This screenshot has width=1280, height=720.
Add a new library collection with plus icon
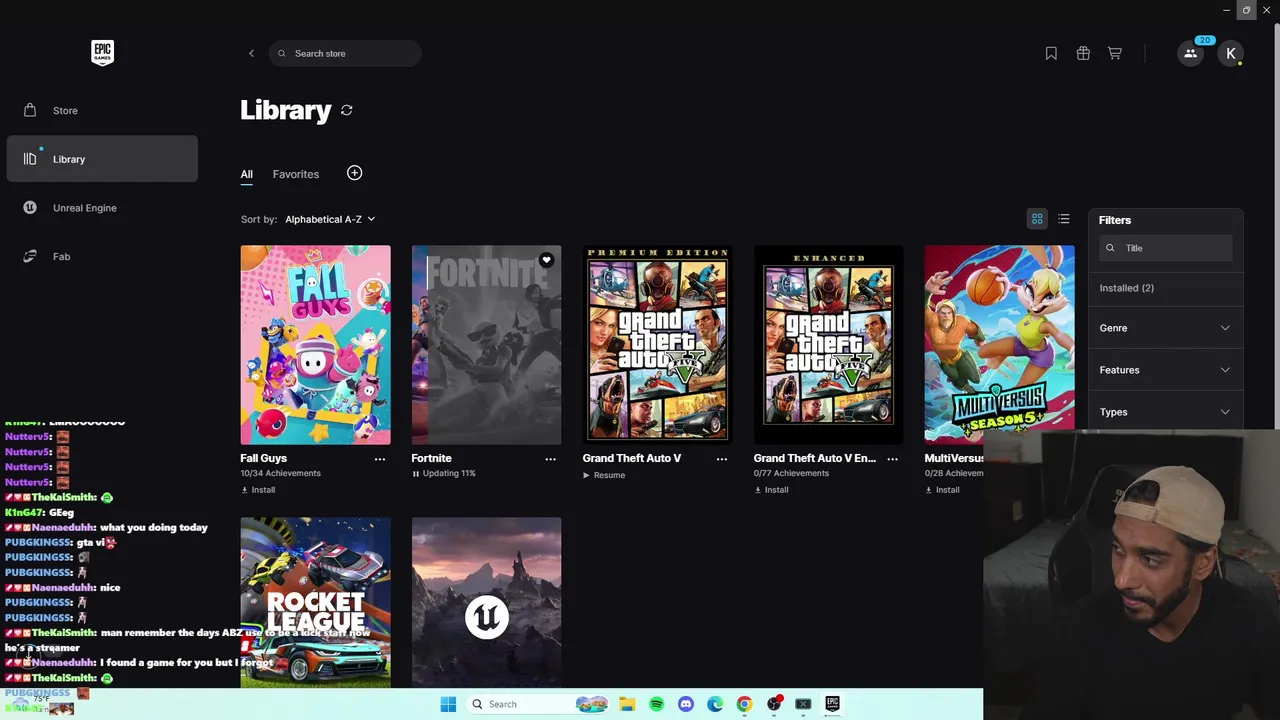click(x=354, y=173)
